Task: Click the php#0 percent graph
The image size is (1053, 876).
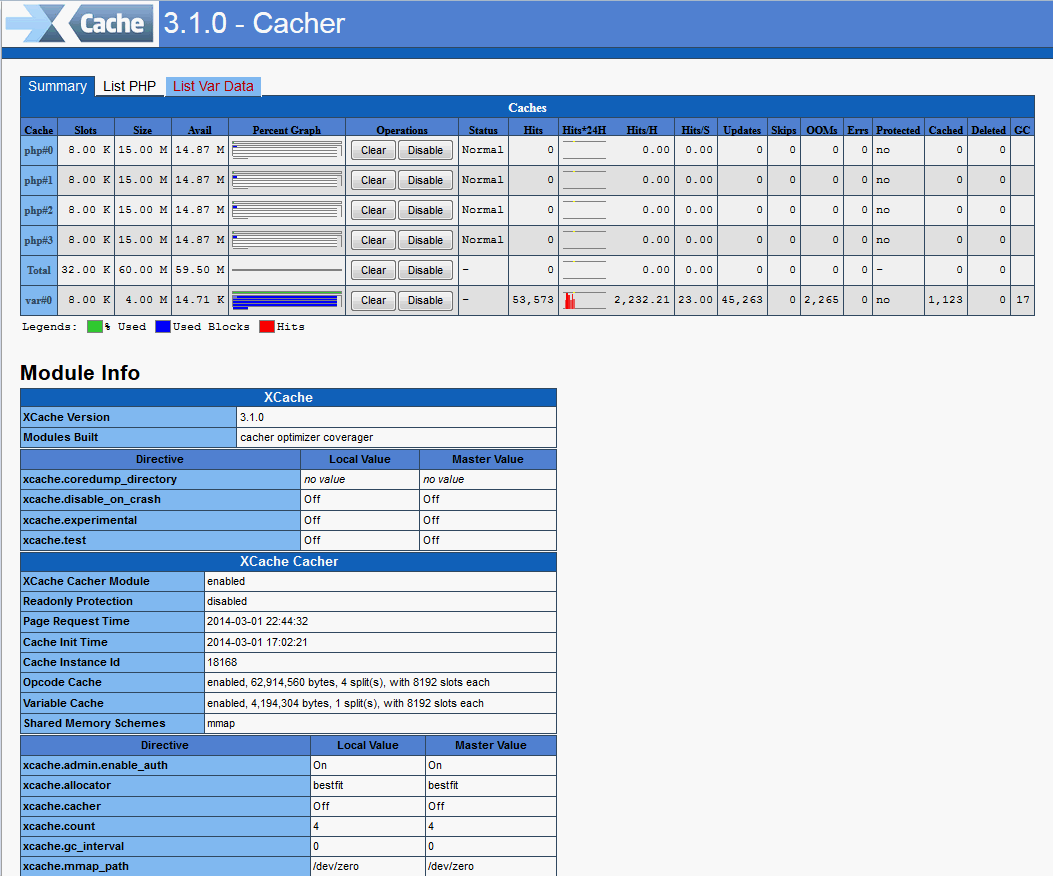Action: point(287,150)
